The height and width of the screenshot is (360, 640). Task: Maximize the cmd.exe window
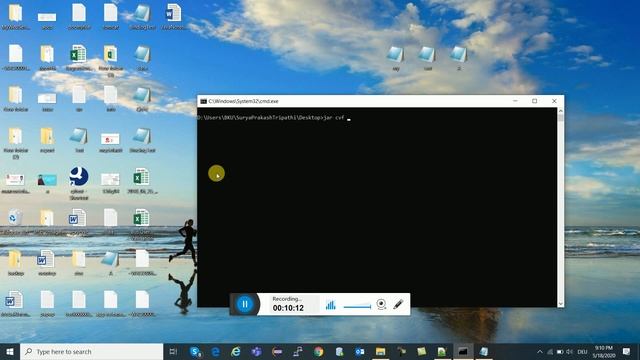534,101
